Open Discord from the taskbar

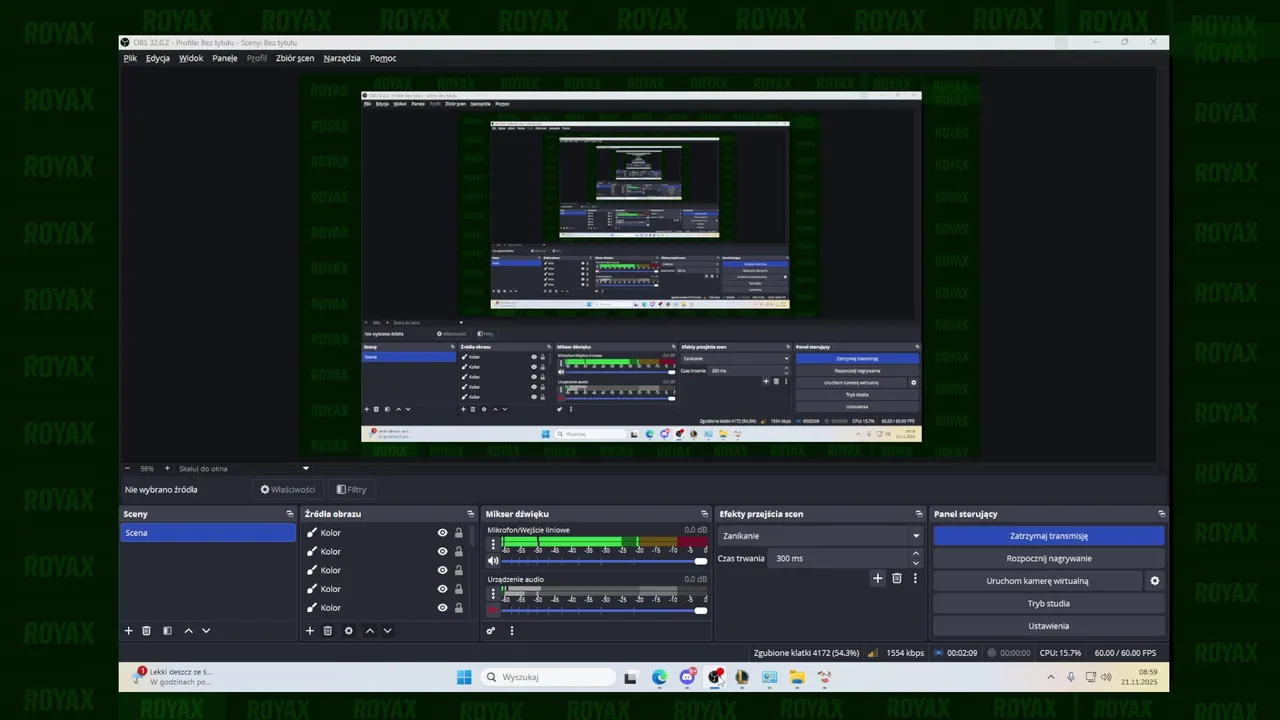687,677
